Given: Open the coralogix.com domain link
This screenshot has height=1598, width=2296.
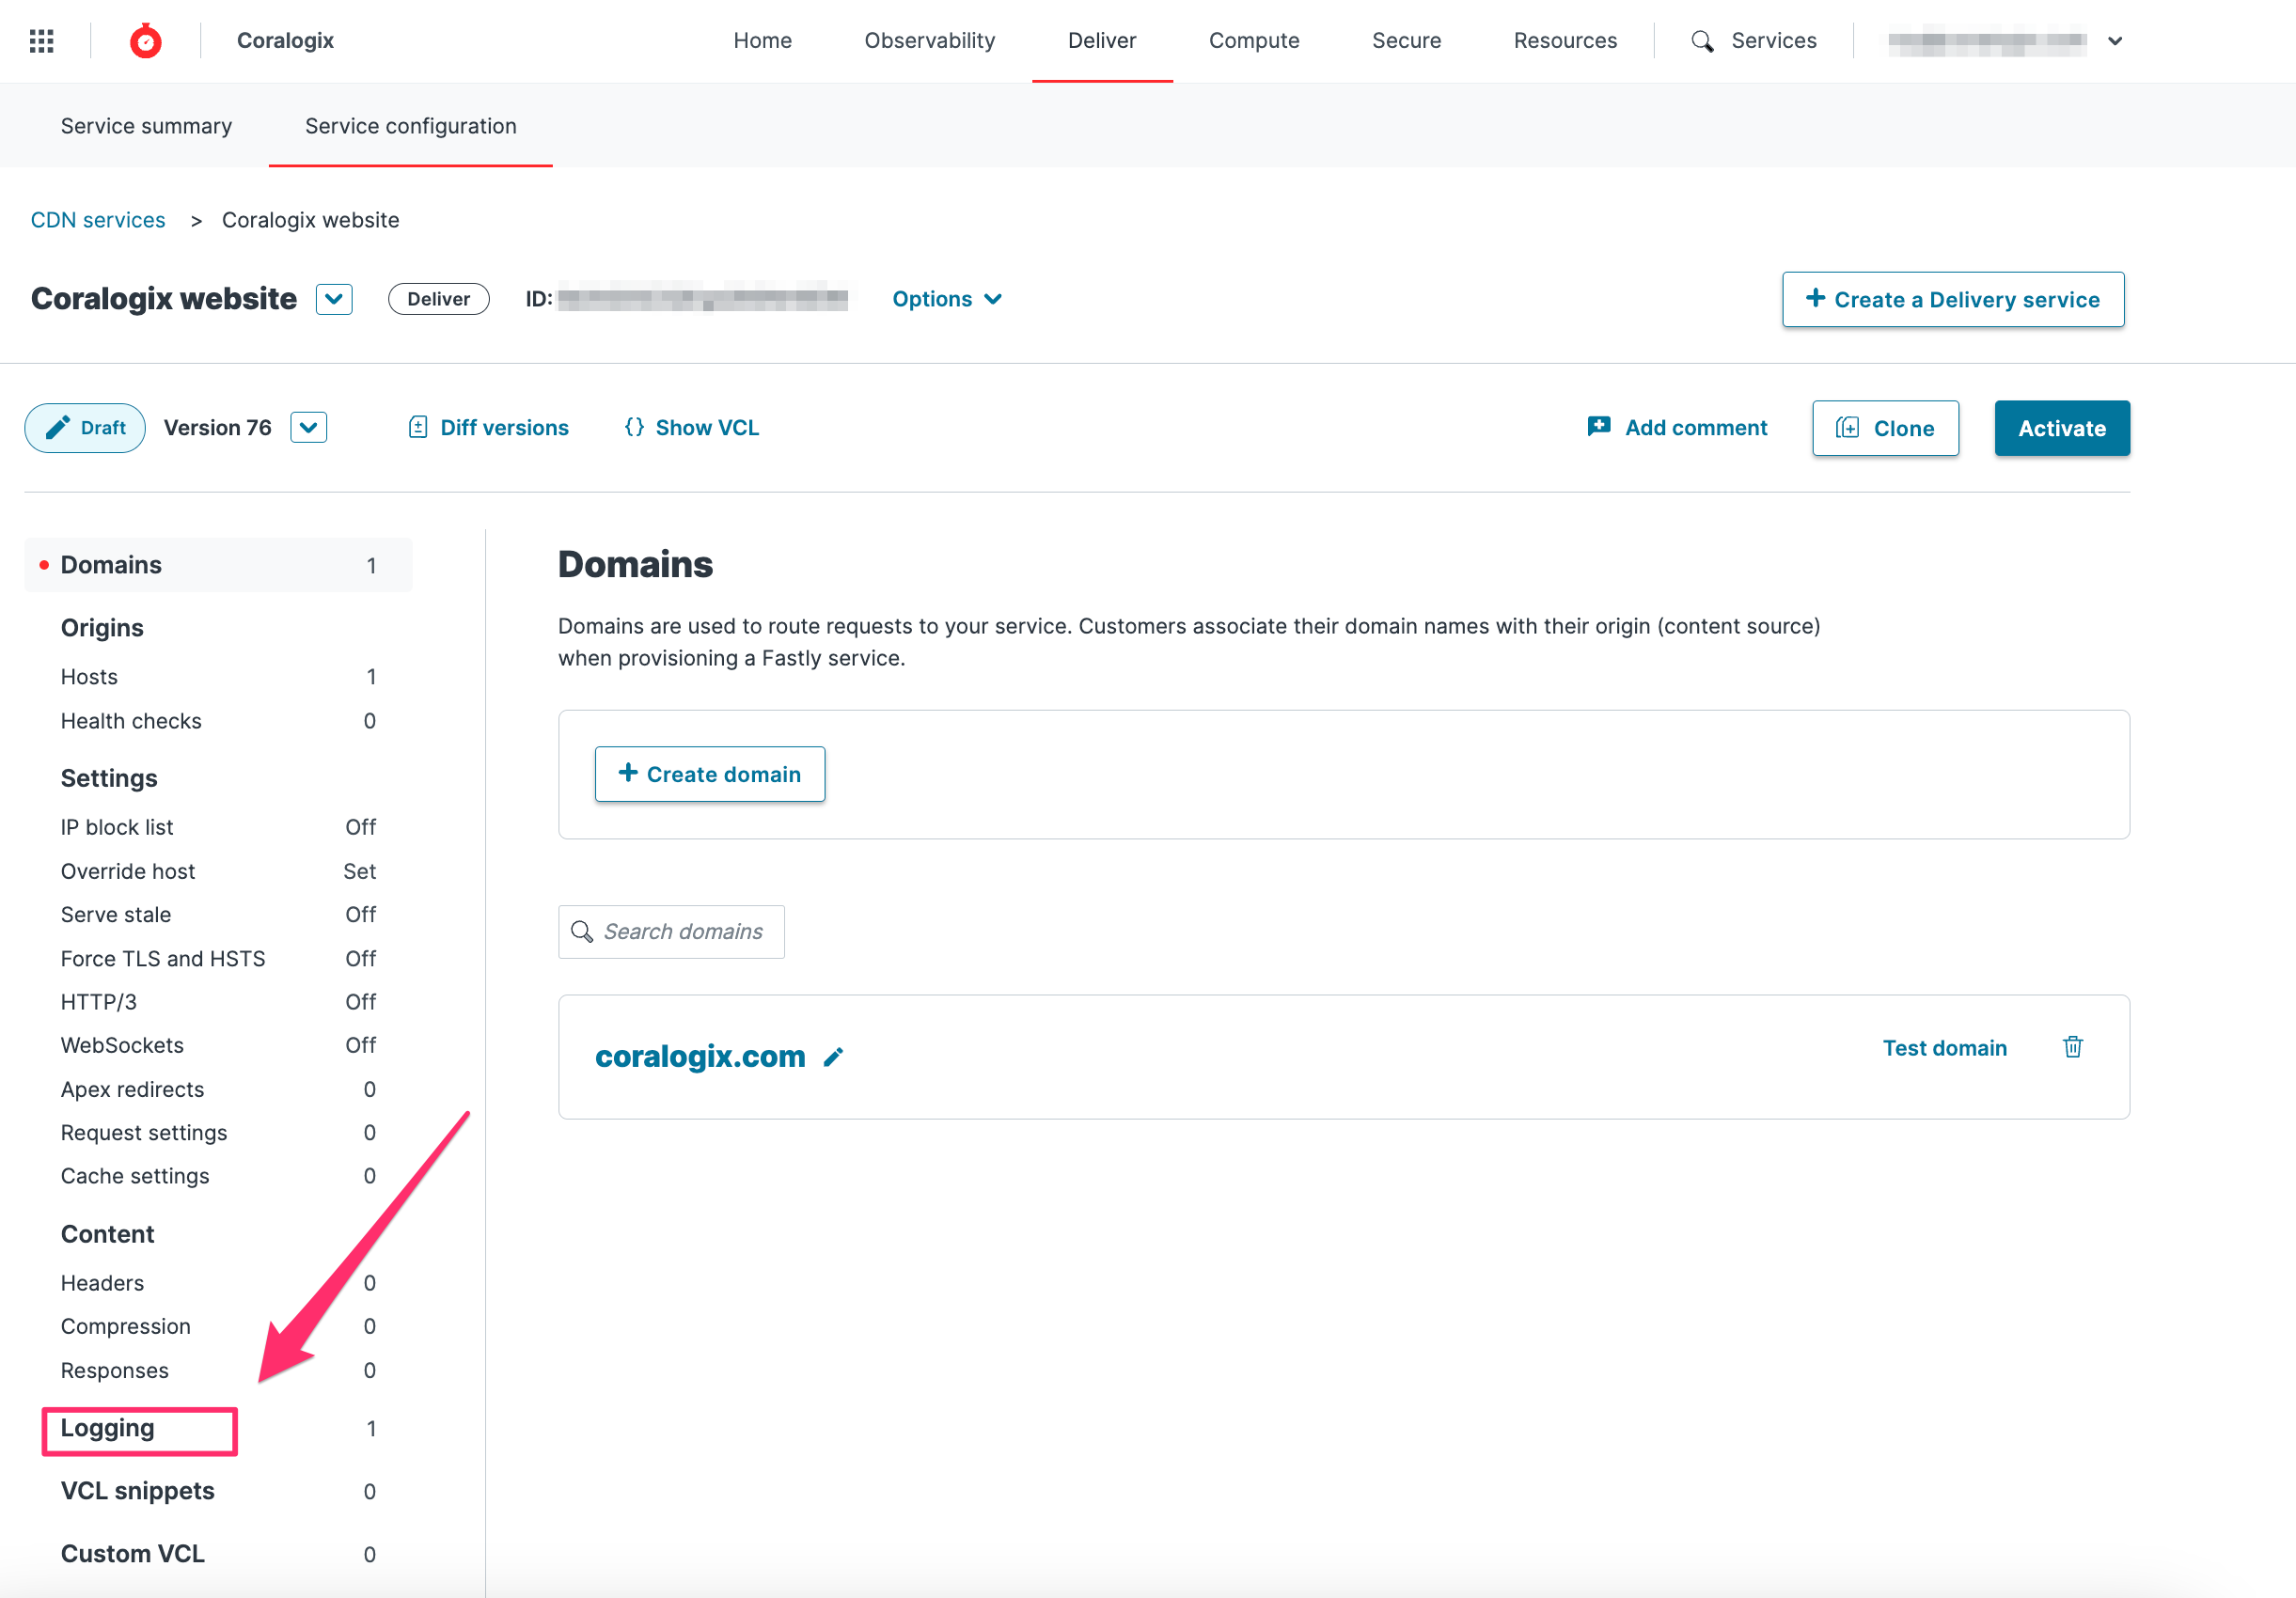Looking at the screenshot, I should click(700, 1057).
